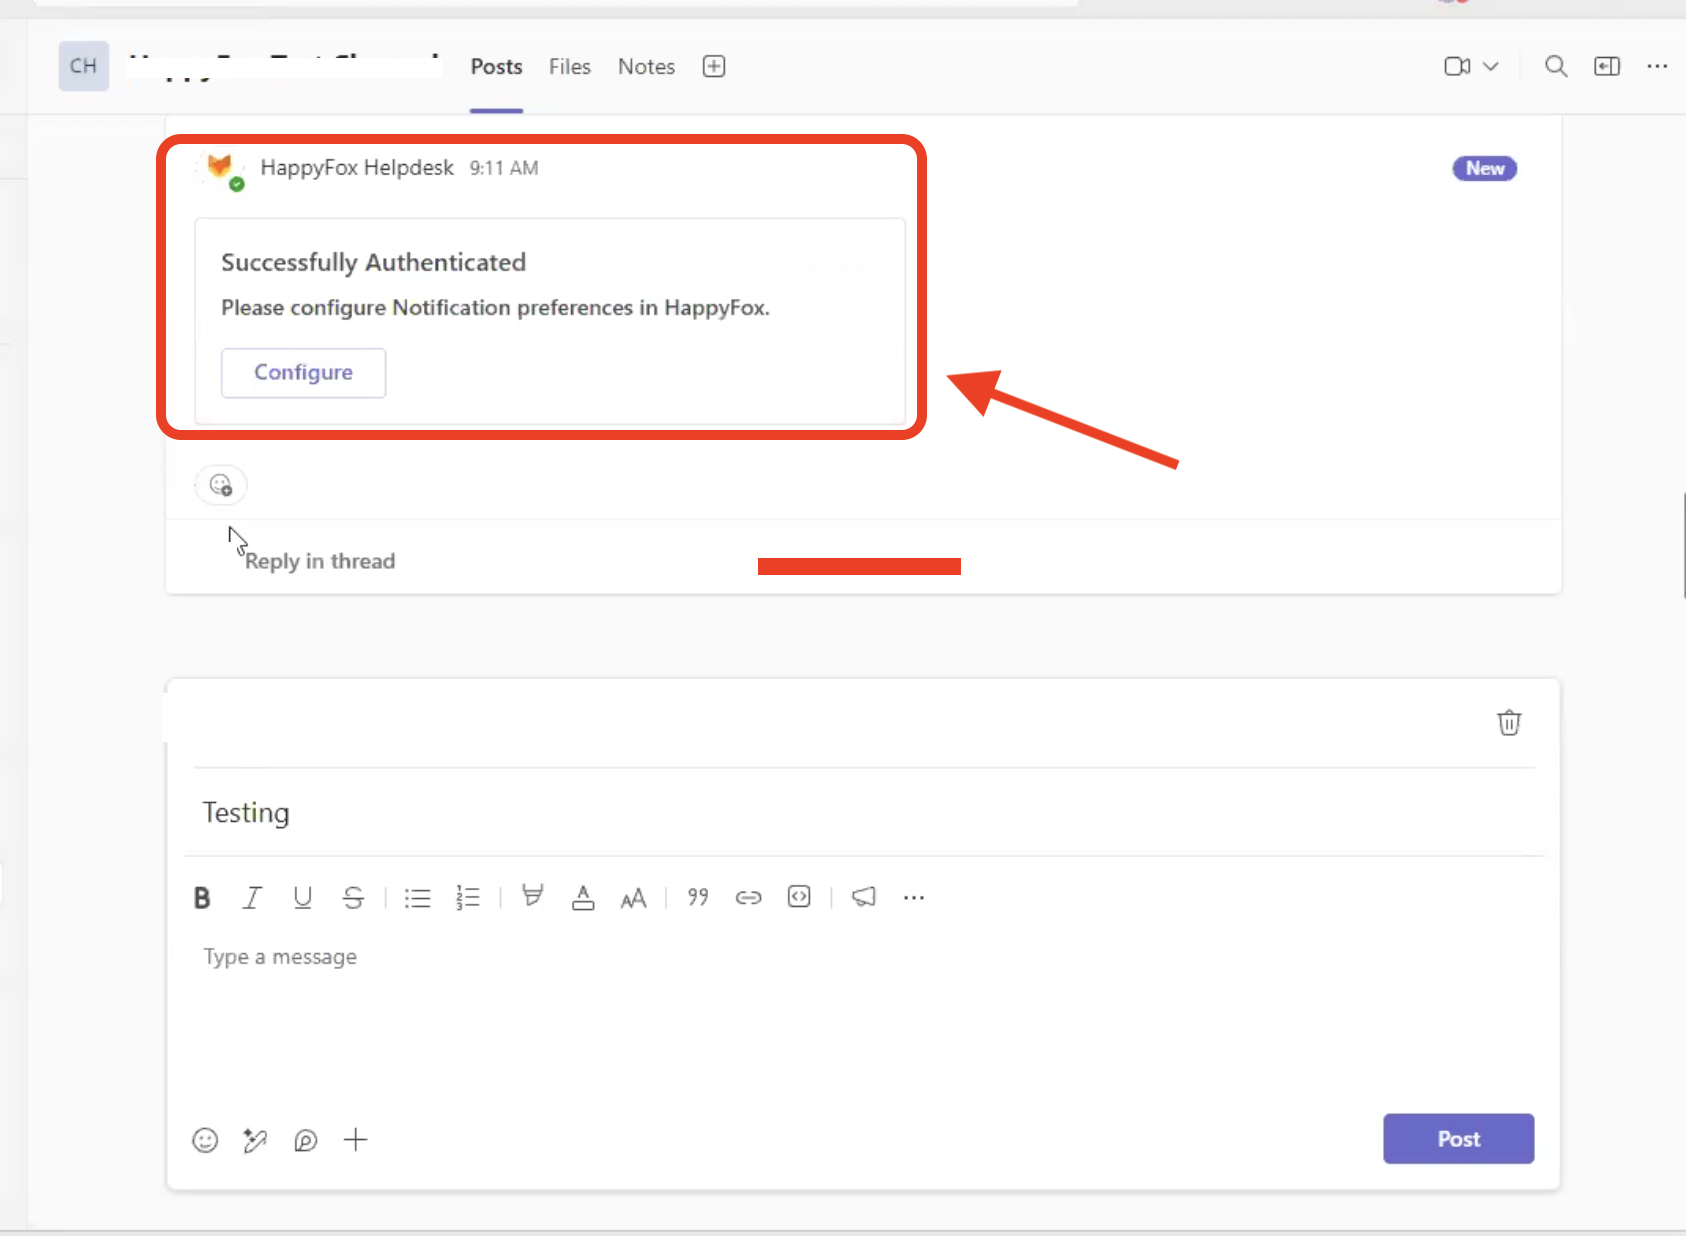Open the HappyFox Helpdesk bot avatar
Image resolution: width=1686 pixels, height=1236 pixels.
221,168
